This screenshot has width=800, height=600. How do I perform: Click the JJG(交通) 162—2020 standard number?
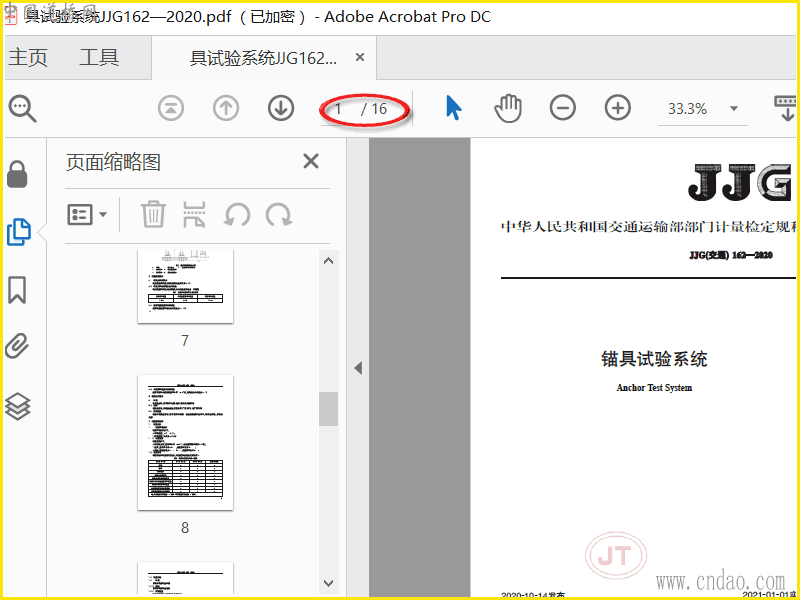tap(731, 255)
